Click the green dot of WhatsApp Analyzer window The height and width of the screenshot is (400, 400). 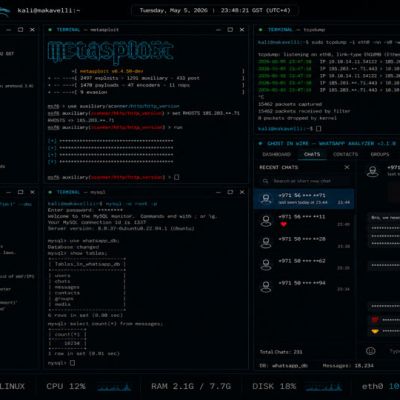261,143
